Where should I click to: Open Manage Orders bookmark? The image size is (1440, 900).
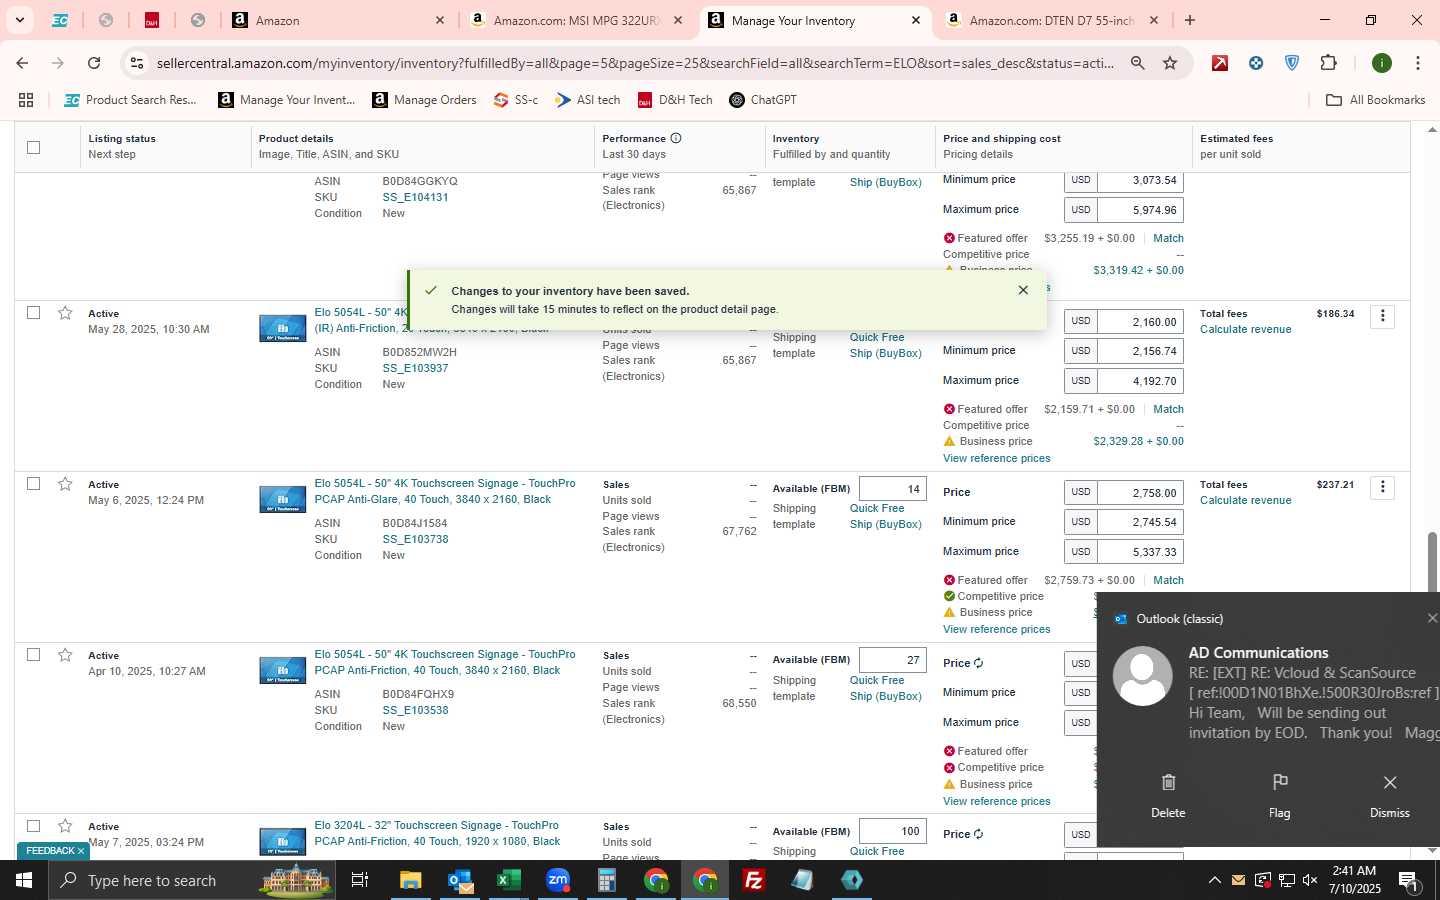425,100
